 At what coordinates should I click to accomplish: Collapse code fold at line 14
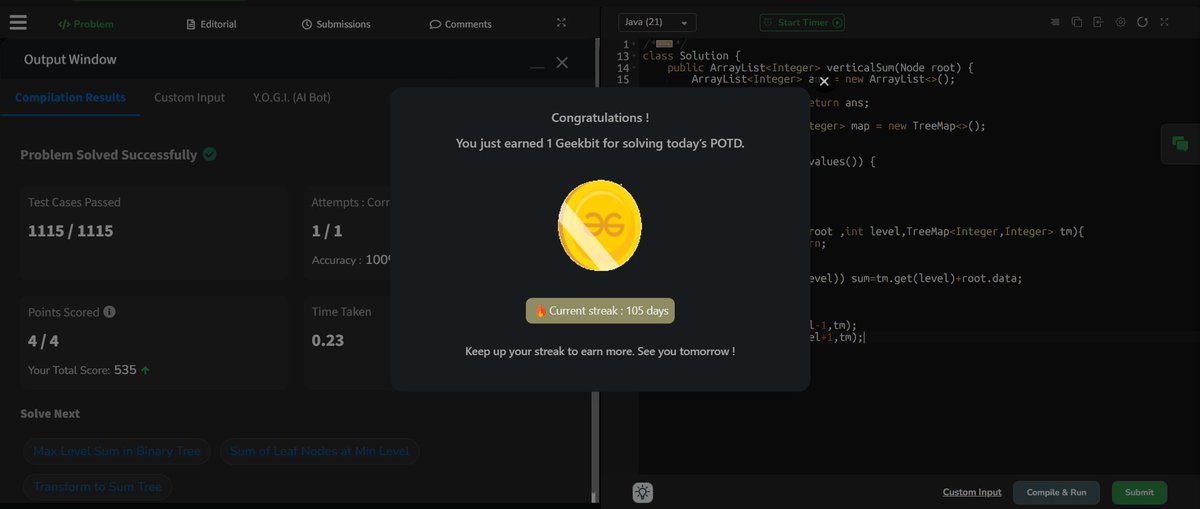636,68
